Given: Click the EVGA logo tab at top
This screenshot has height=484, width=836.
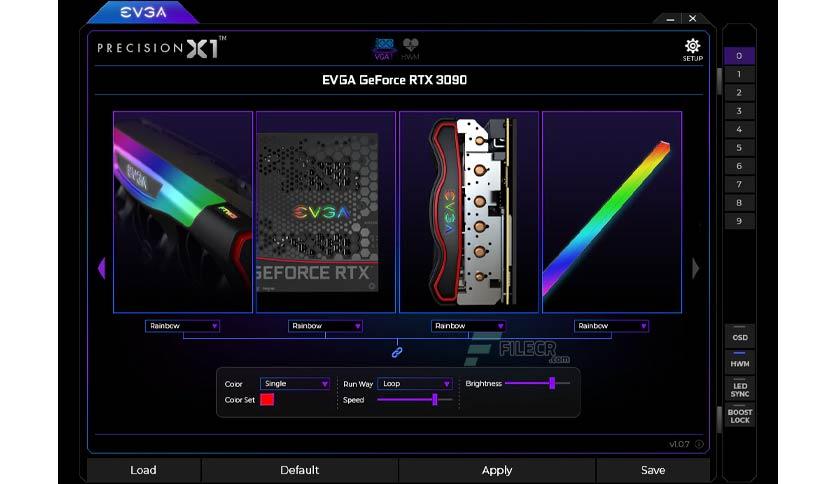Looking at the screenshot, I should coord(143,12).
